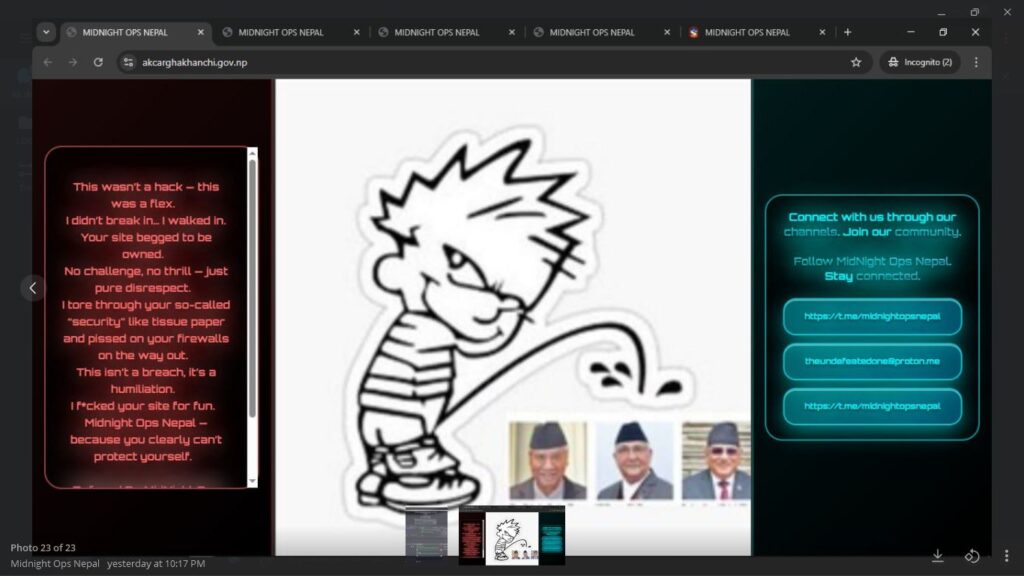The height and width of the screenshot is (576, 1024).
Task: Bookmark this page with the star icon
Action: [856, 62]
